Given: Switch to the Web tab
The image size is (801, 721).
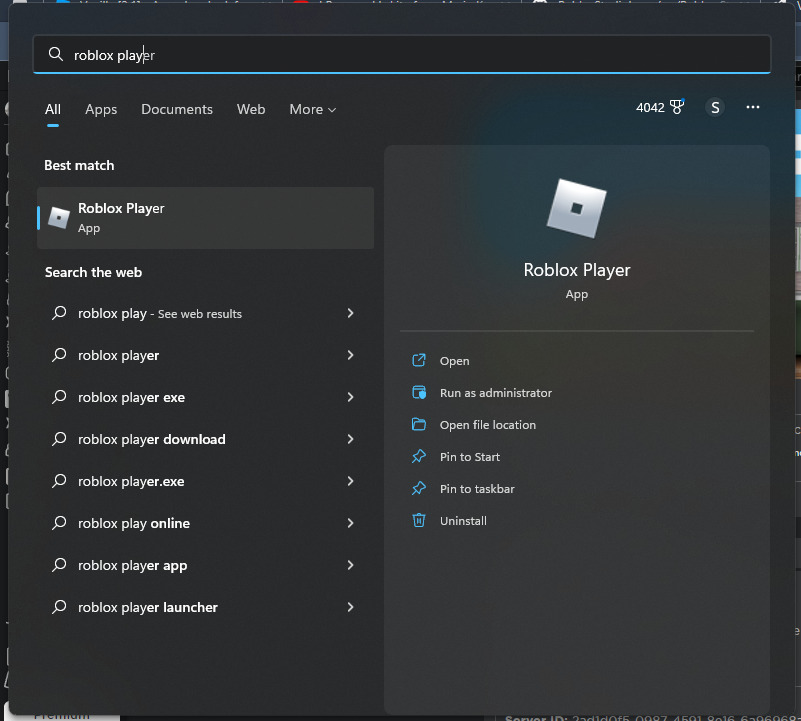Looking at the screenshot, I should [251, 109].
